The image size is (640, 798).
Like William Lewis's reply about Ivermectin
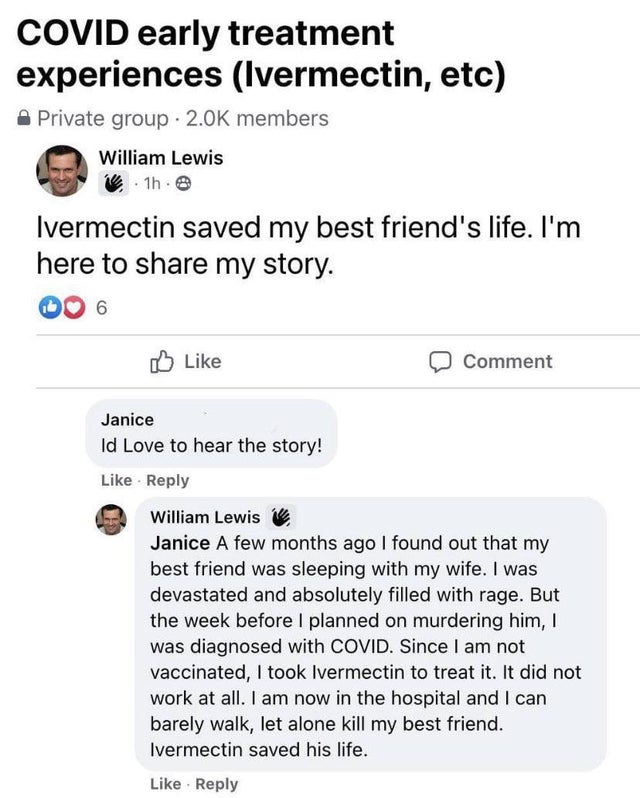tap(164, 784)
